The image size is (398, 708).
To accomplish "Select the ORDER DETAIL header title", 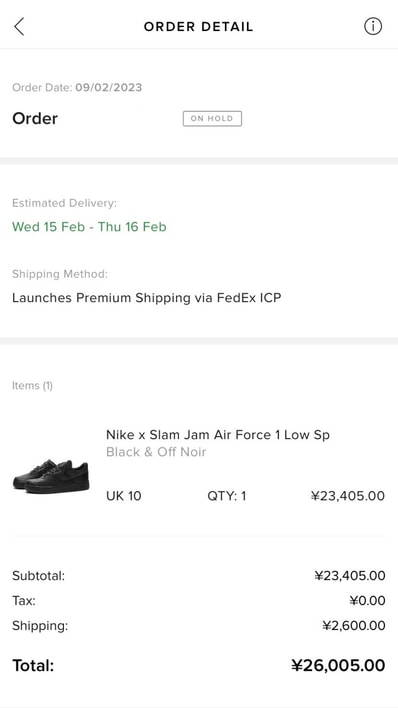I will [198, 27].
